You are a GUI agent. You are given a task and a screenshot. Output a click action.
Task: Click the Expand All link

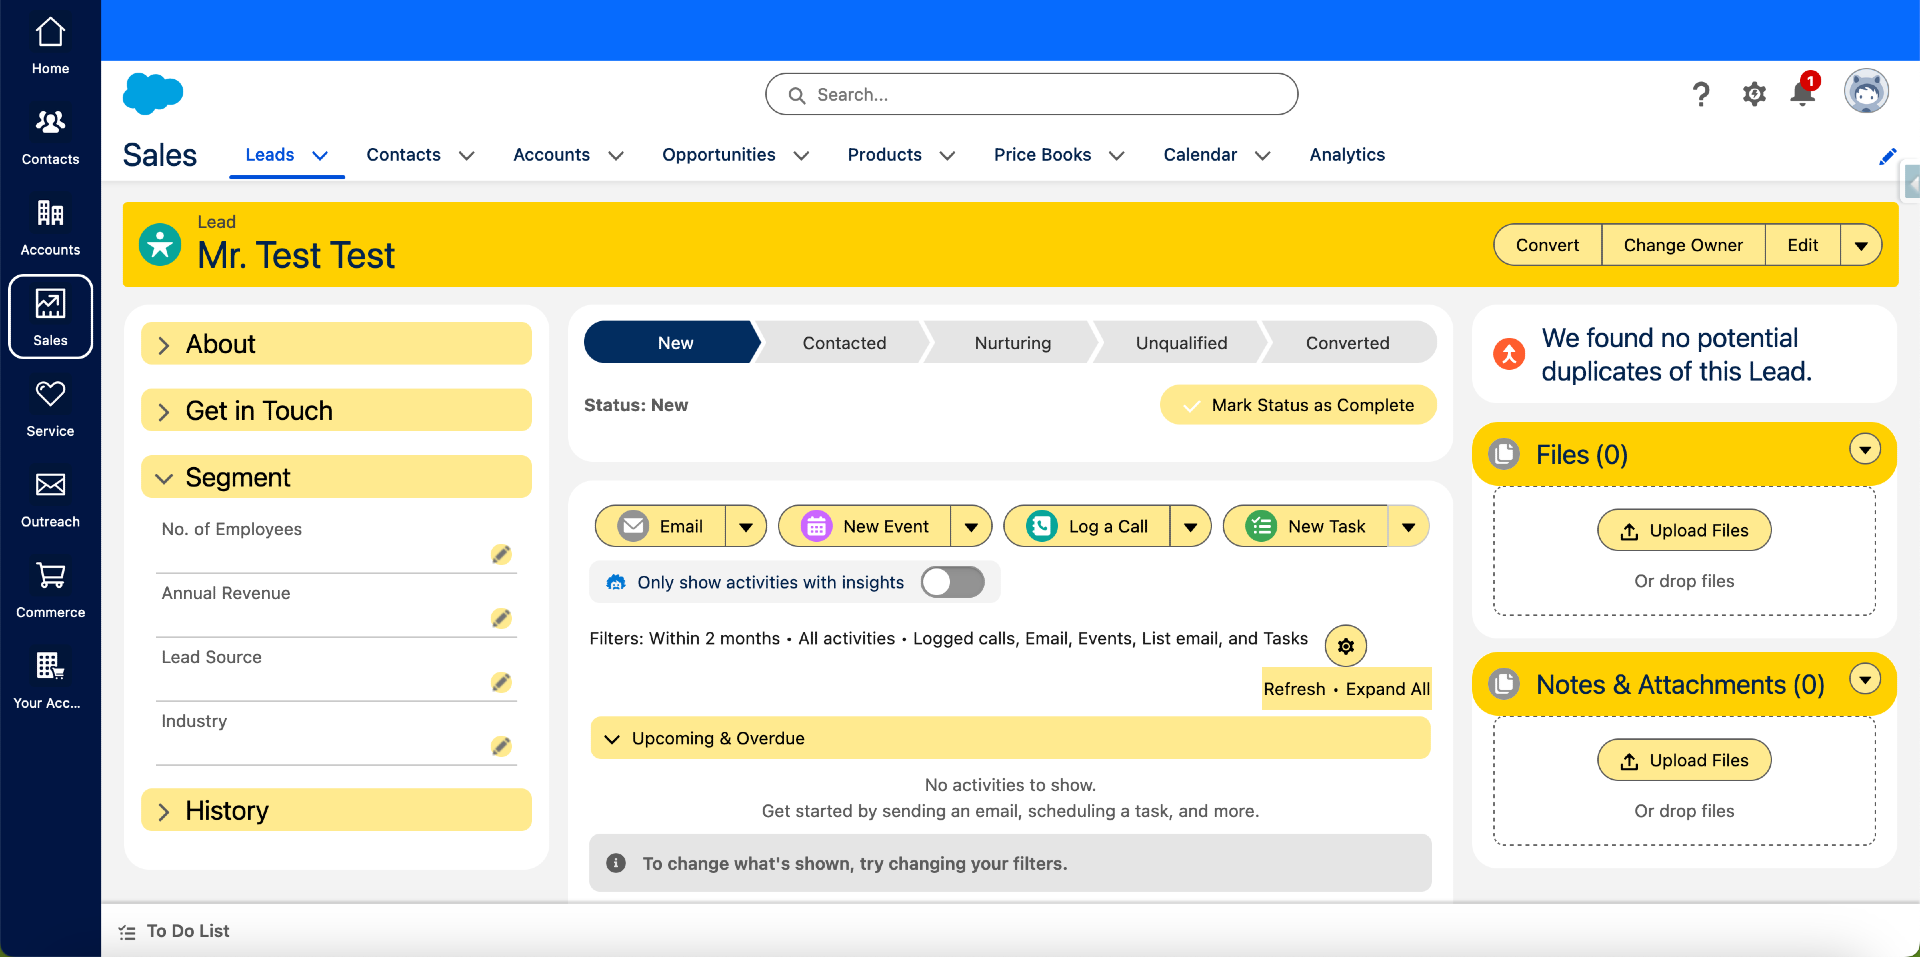click(x=1387, y=689)
